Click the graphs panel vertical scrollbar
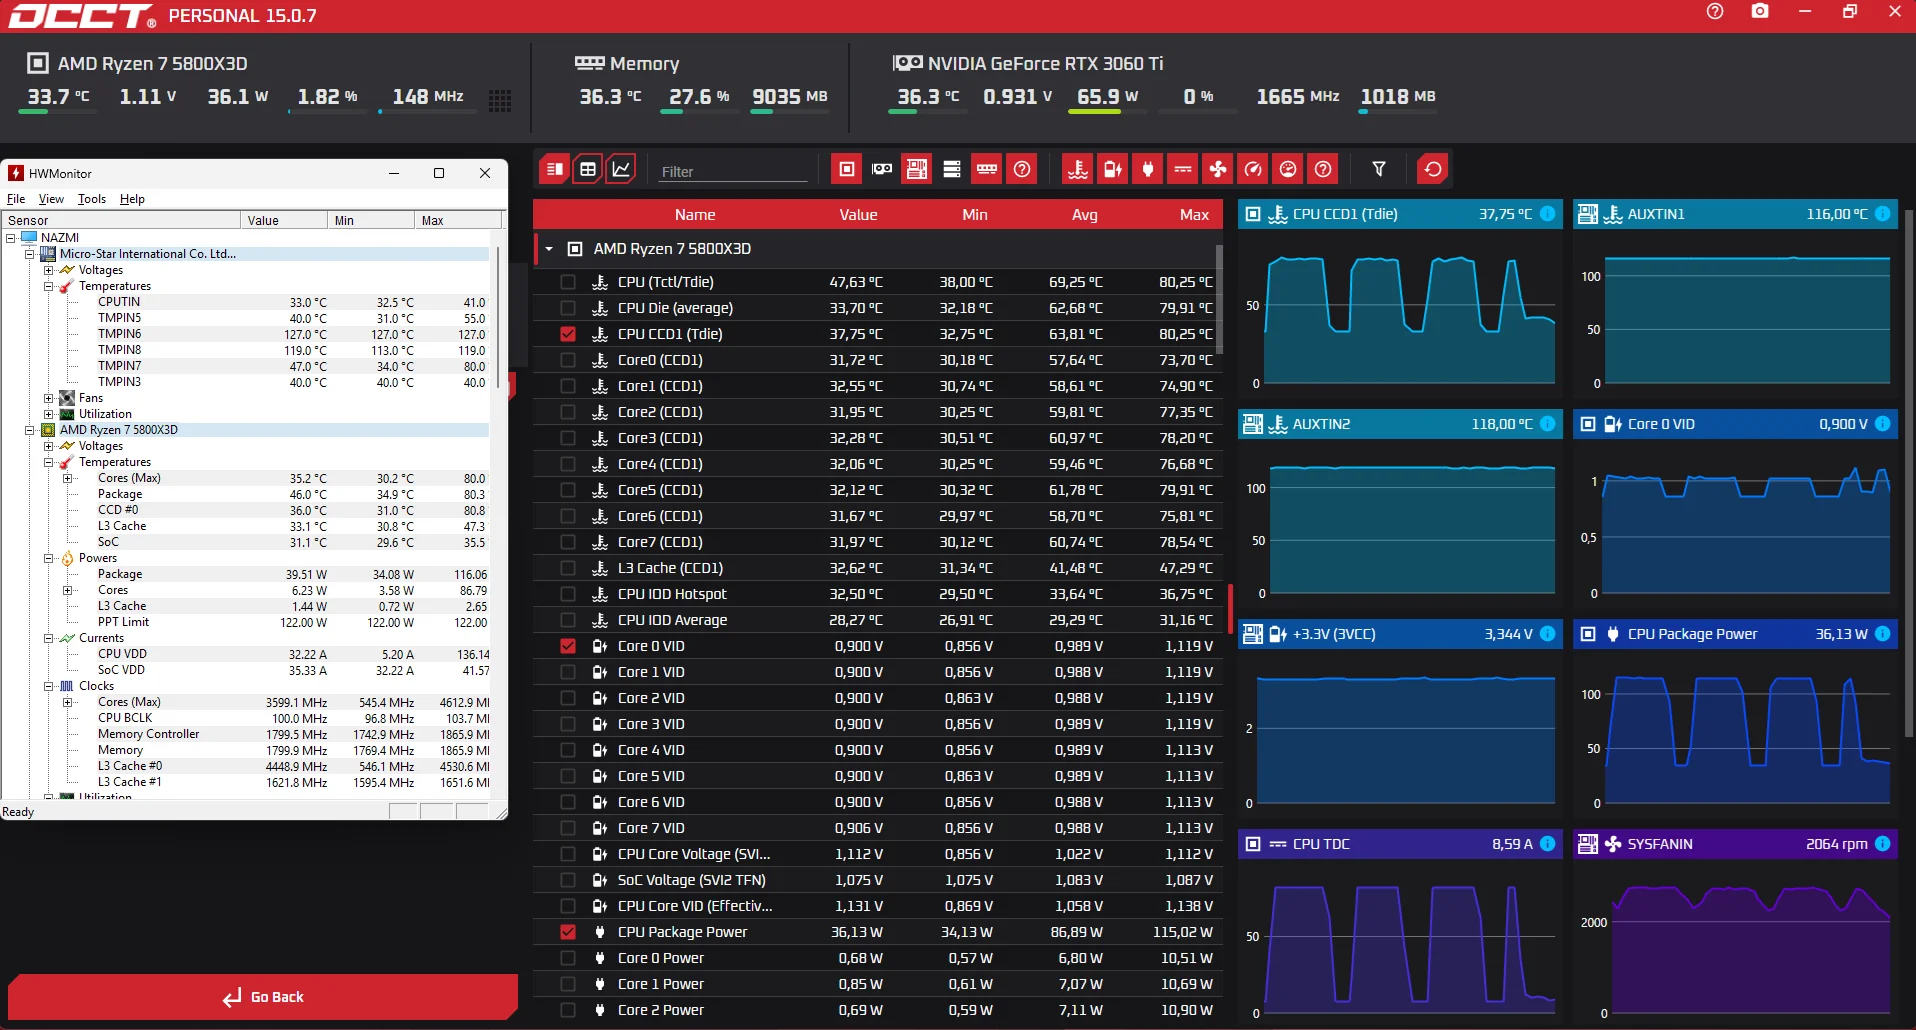Image resolution: width=1916 pixels, height=1030 pixels. (x=1910, y=474)
